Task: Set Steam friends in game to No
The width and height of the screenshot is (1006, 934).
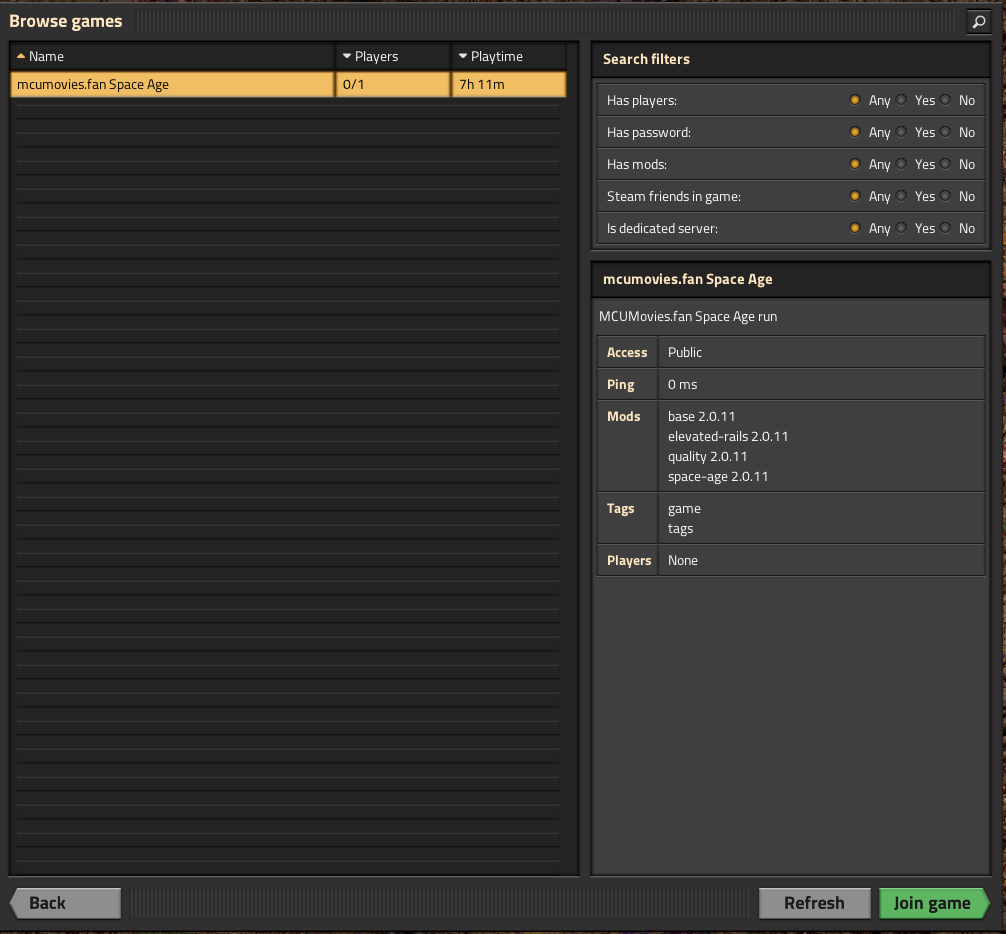Action: coord(946,196)
